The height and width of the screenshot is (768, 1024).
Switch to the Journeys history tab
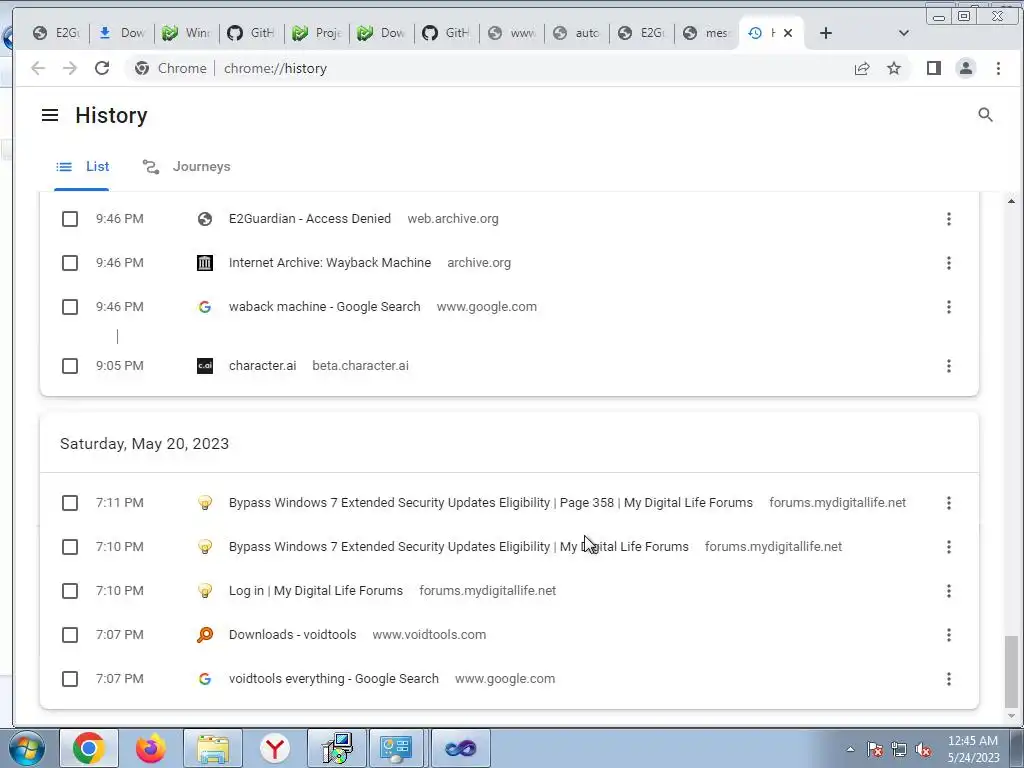point(187,167)
